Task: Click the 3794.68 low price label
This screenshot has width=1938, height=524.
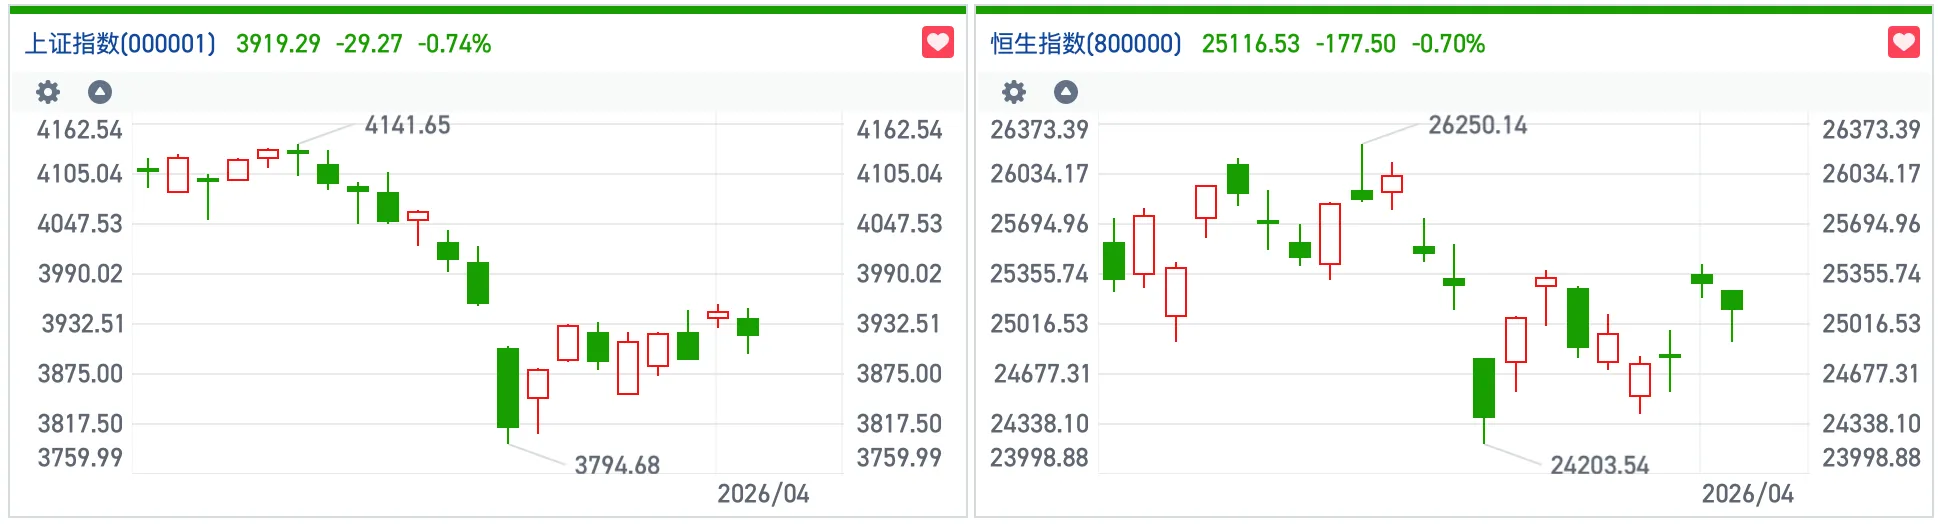Action: pyautogui.click(x=617, y=465)
